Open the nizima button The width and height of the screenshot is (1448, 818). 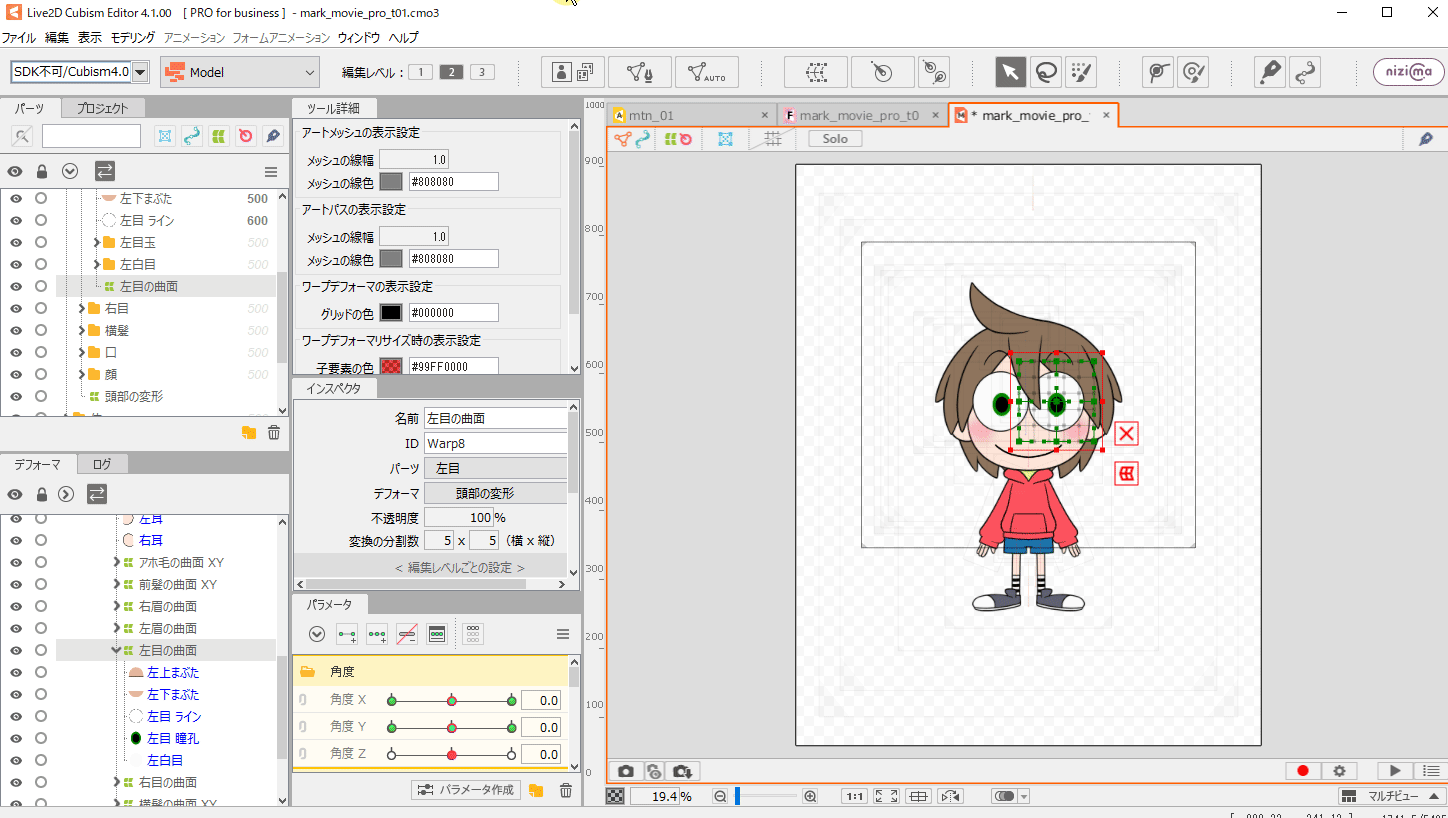tap(1407, 72)
